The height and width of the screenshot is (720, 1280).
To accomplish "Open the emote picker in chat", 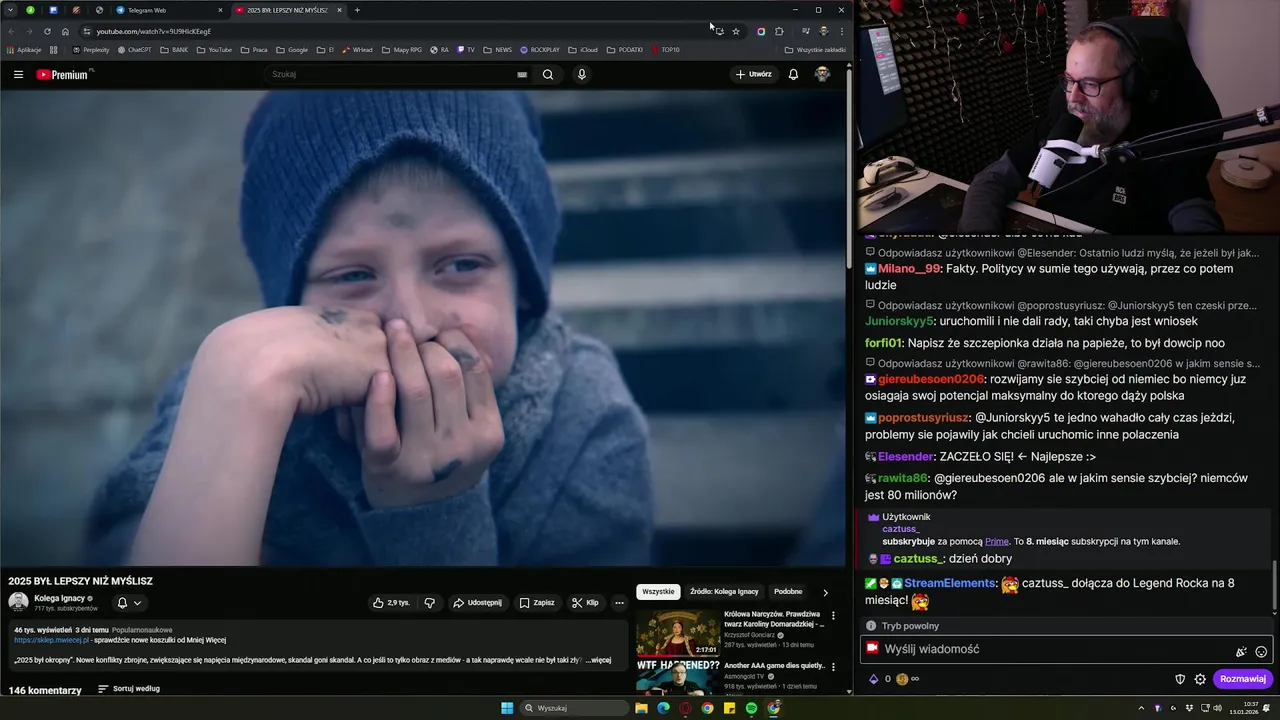I will click(1261, 651).
